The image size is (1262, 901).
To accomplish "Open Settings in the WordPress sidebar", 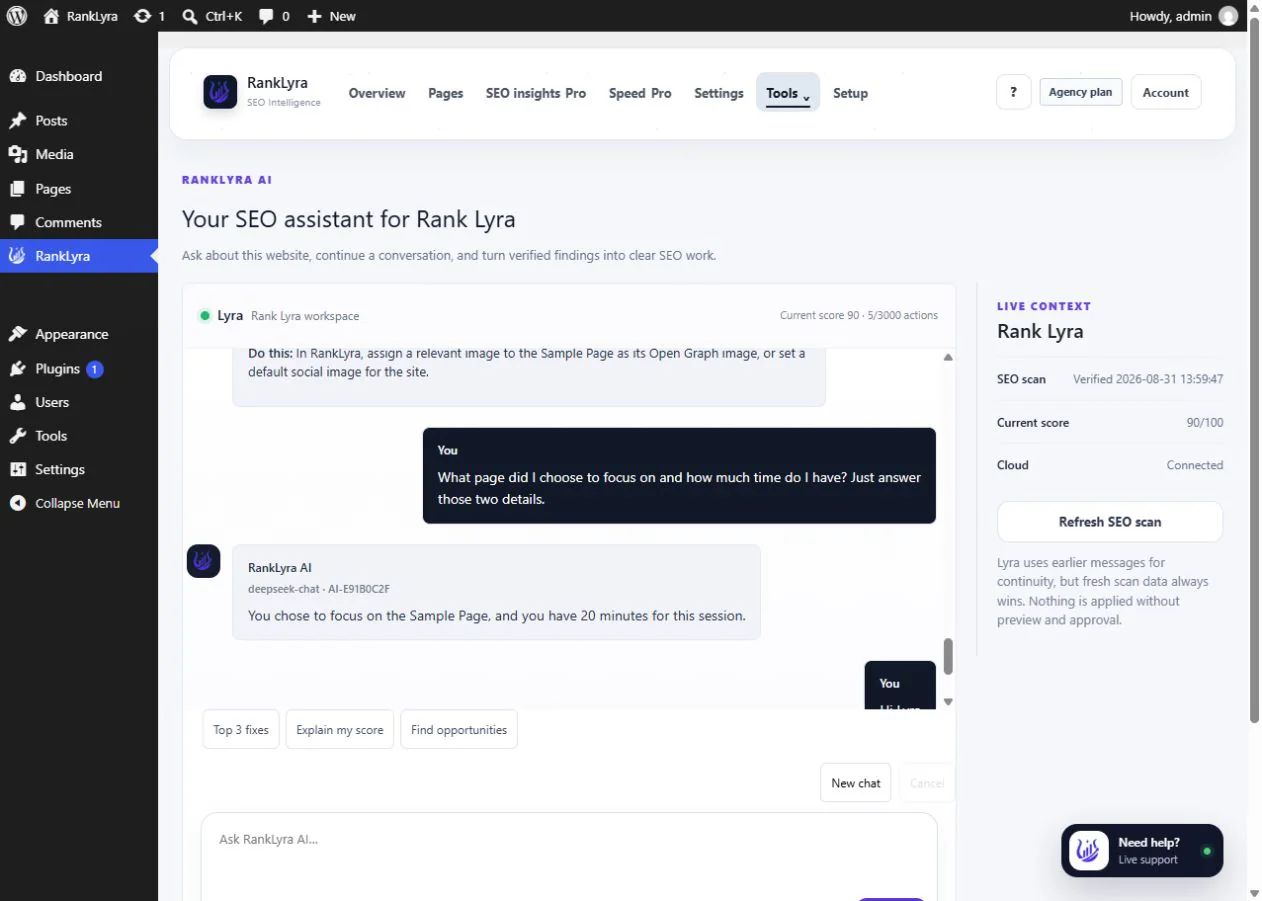I will pyautogui.click(x=79, y=469).
